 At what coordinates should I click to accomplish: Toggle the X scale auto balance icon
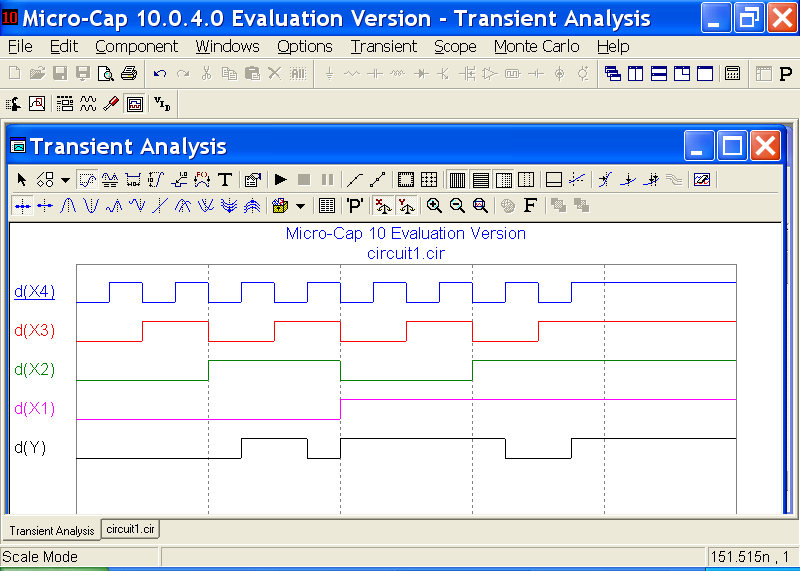click(x=383, y=206)
